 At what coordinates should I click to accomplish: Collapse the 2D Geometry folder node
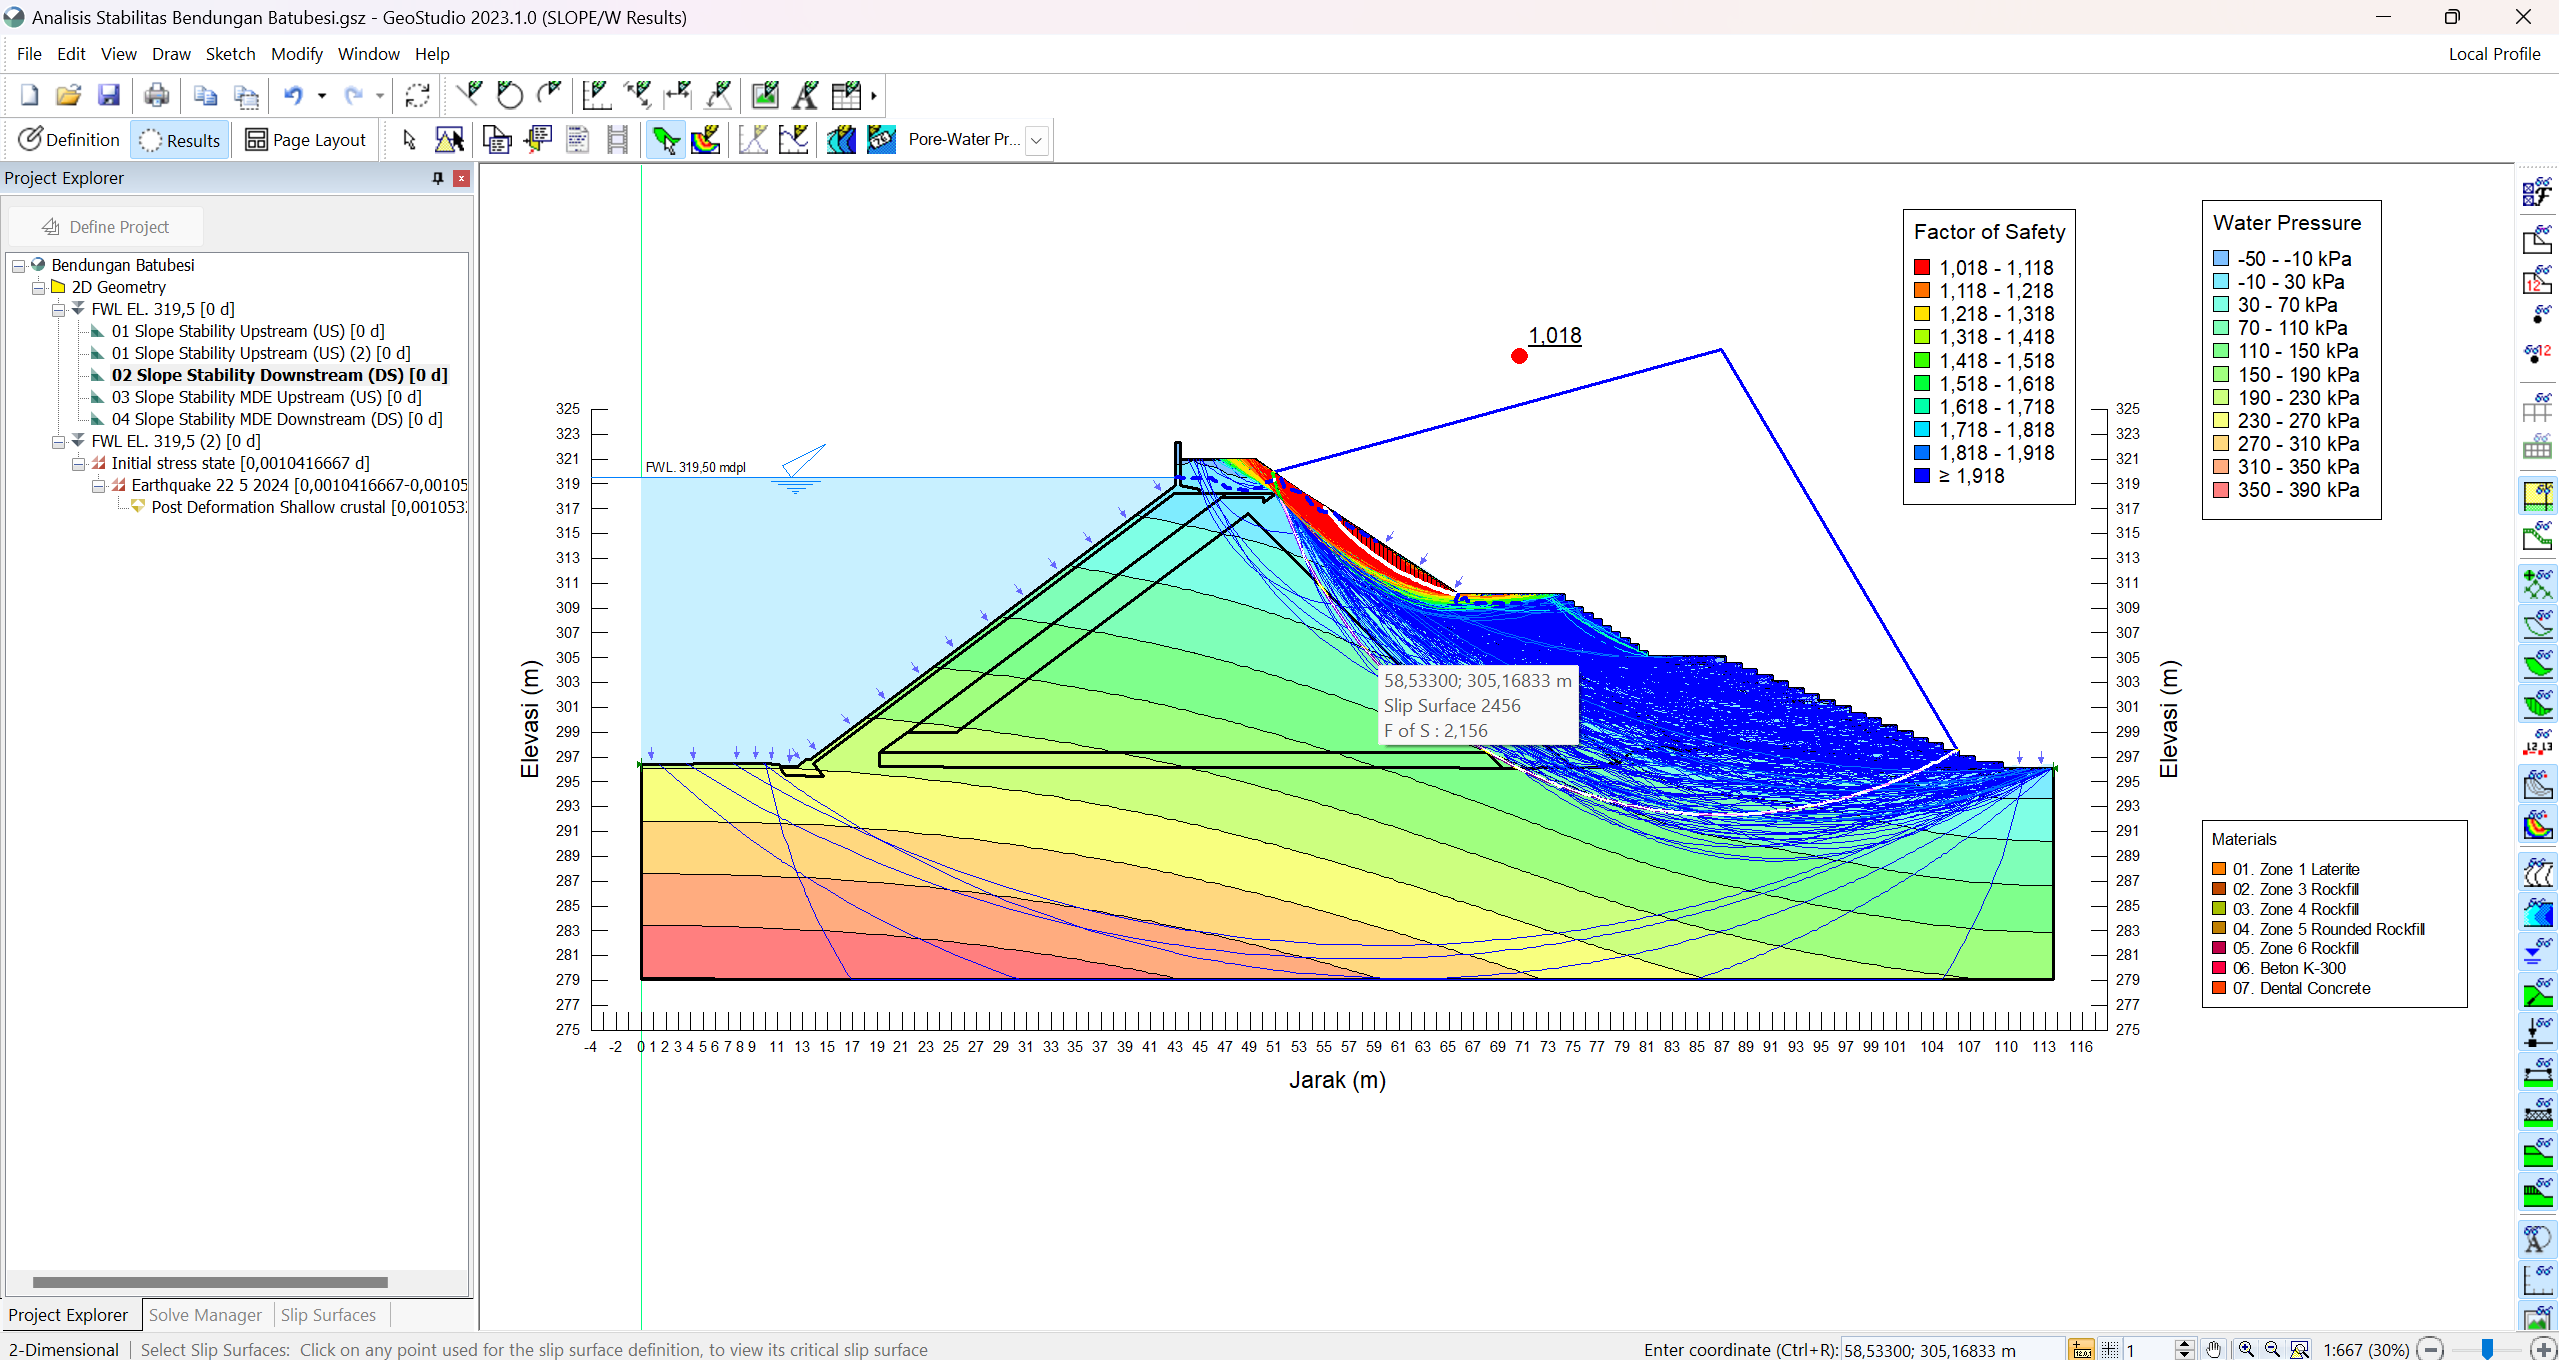[39, 287]
